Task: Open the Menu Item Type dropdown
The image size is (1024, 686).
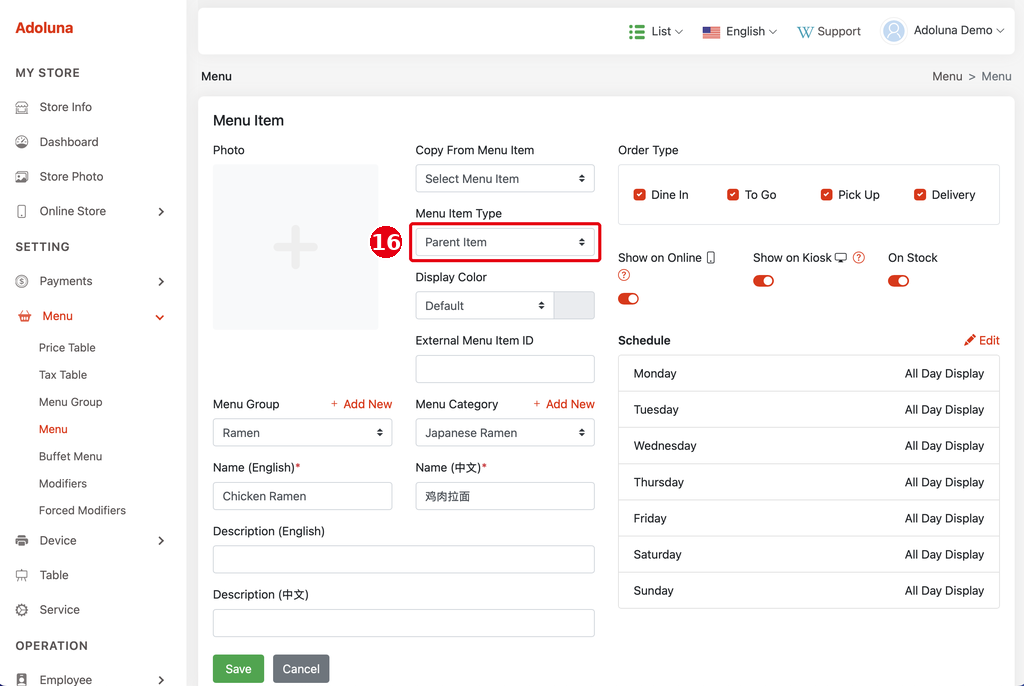Action: click(x=505, y=242)
